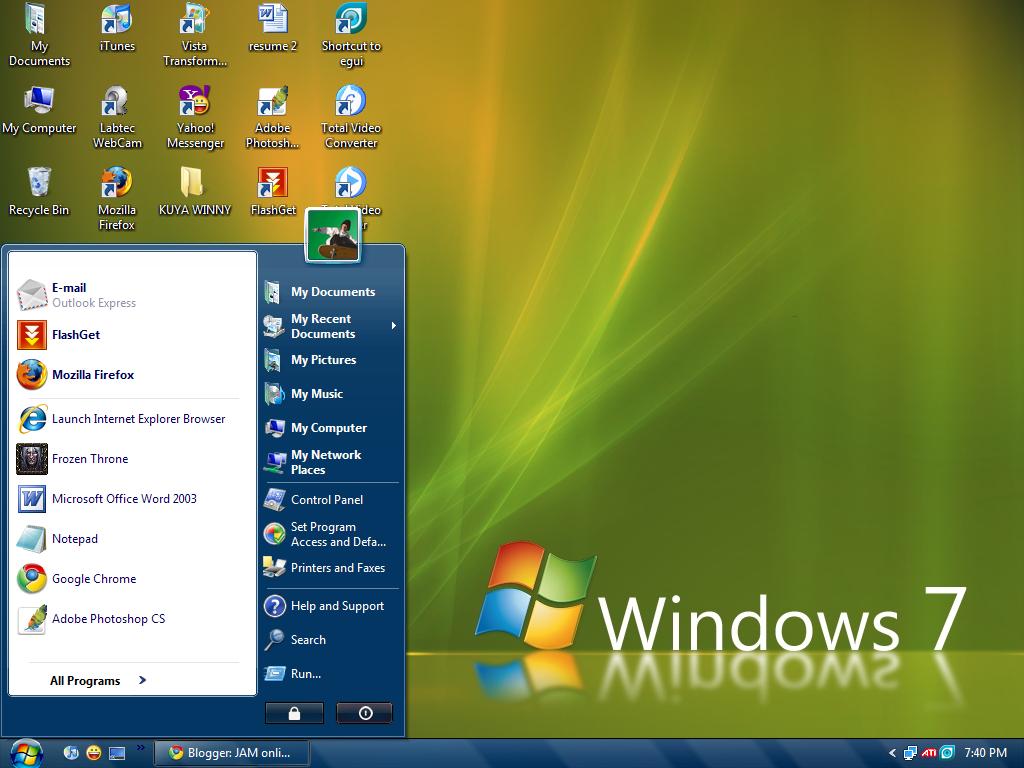Open Printers and Faxes
This screenshot has height=768, width=1024.
pyautogui.click(x=330, y=568)
